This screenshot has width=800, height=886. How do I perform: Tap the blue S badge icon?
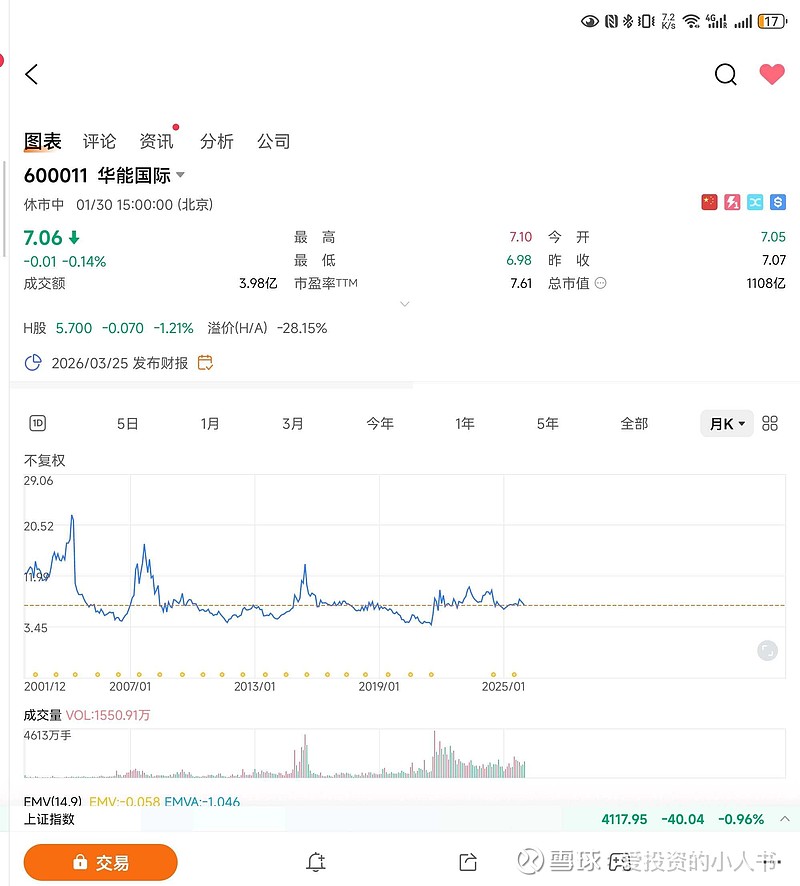coord(778,202)
